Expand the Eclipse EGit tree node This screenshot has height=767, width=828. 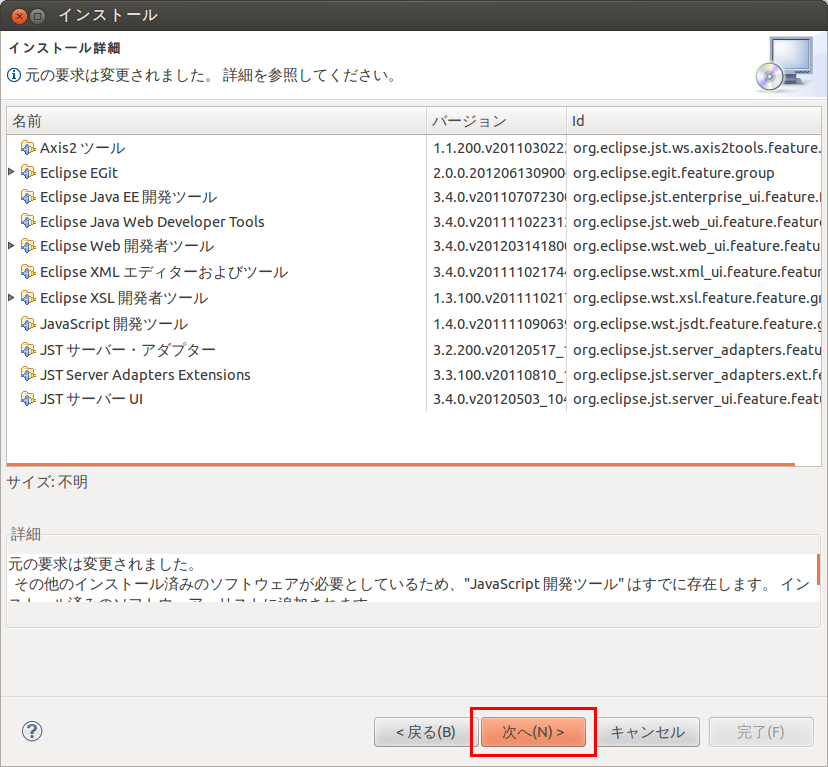[11, 172]
